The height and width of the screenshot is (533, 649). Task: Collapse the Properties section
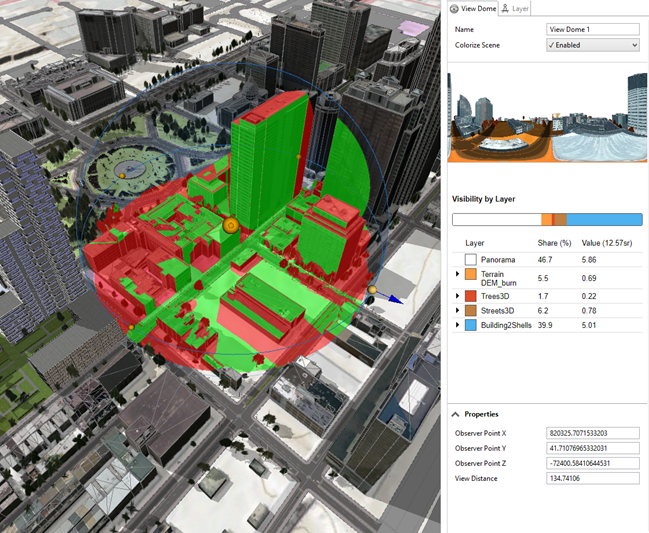456,414
